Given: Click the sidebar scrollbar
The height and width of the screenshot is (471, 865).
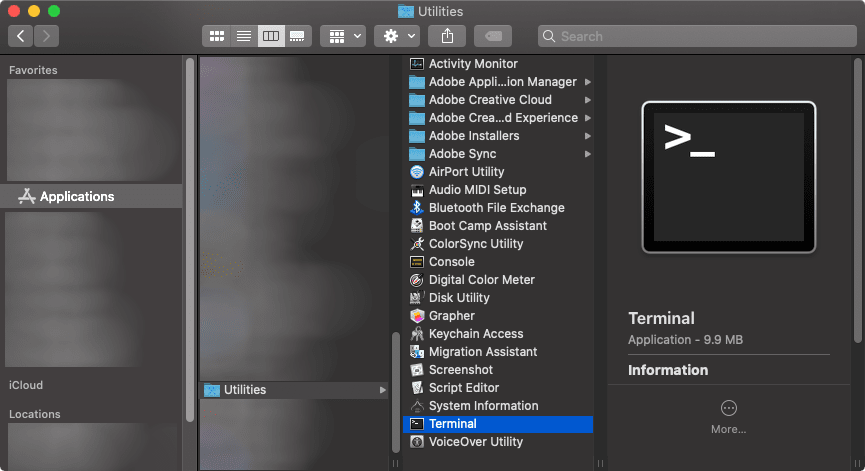Looking at the screenshot, I should pyautogui.click(x=190, y=240).
